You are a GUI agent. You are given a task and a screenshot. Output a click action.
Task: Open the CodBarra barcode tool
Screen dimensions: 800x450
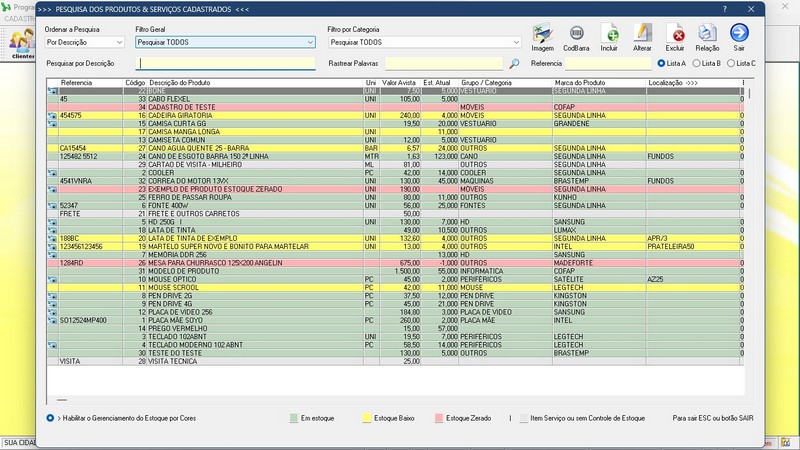coord(576,36)
